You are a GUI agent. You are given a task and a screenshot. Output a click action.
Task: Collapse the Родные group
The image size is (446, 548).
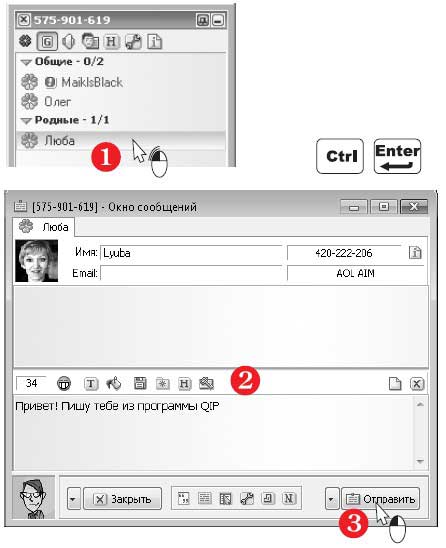coord(26,121)
